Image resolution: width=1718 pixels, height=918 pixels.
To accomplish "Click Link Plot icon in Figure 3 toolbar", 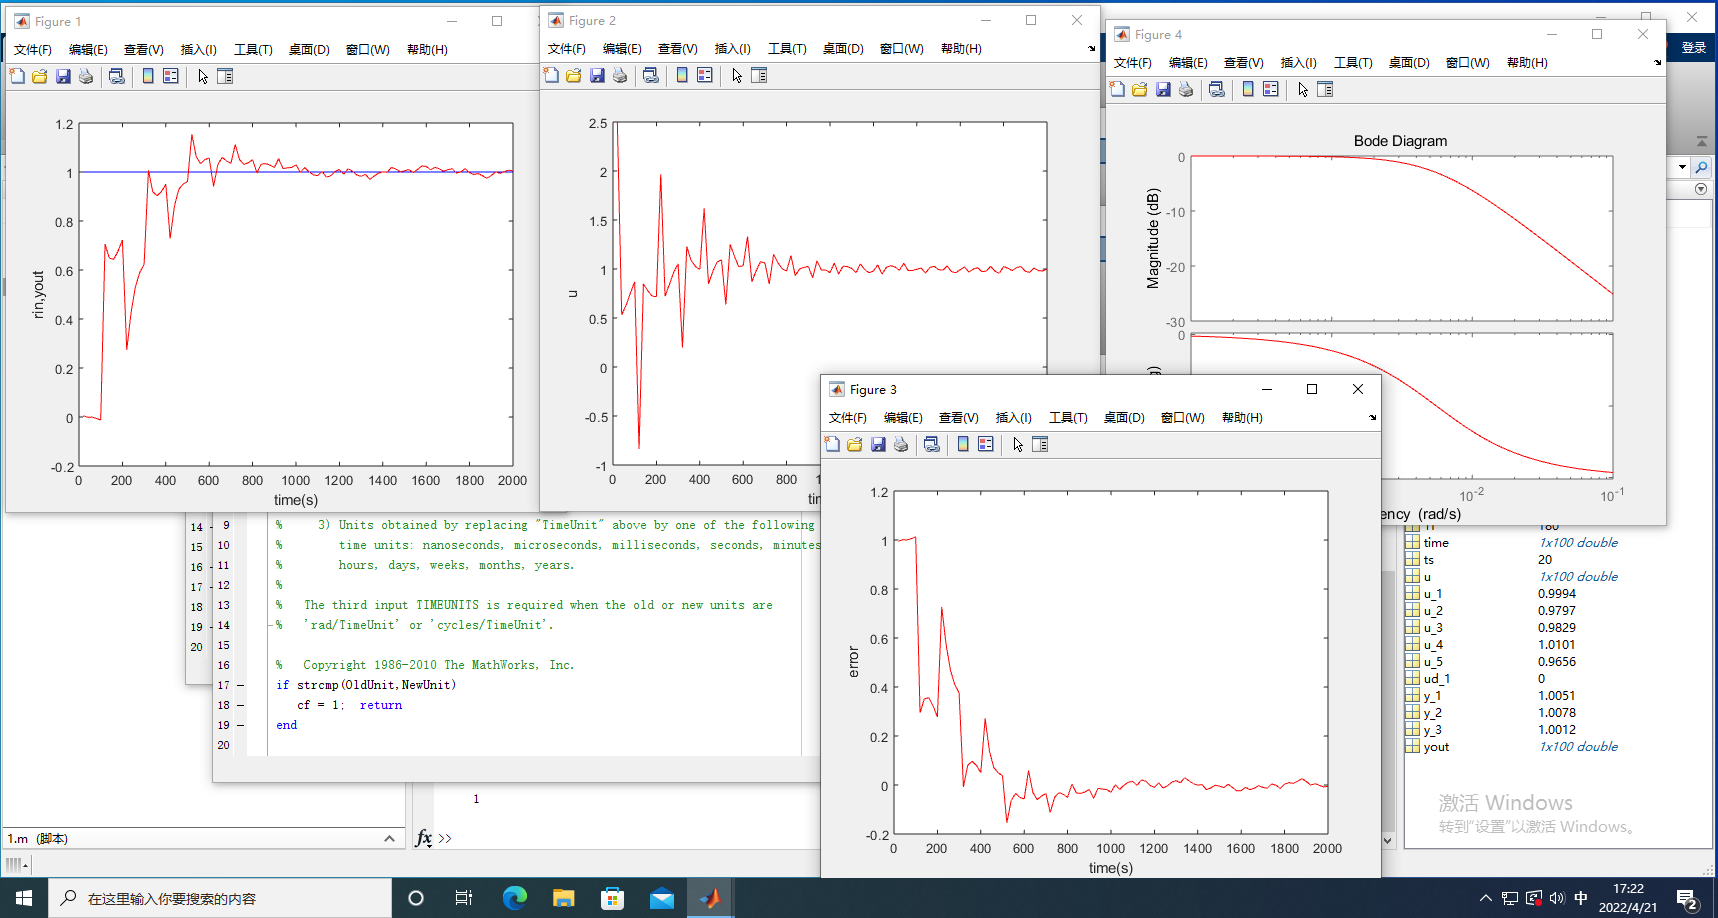I will 932,444.
